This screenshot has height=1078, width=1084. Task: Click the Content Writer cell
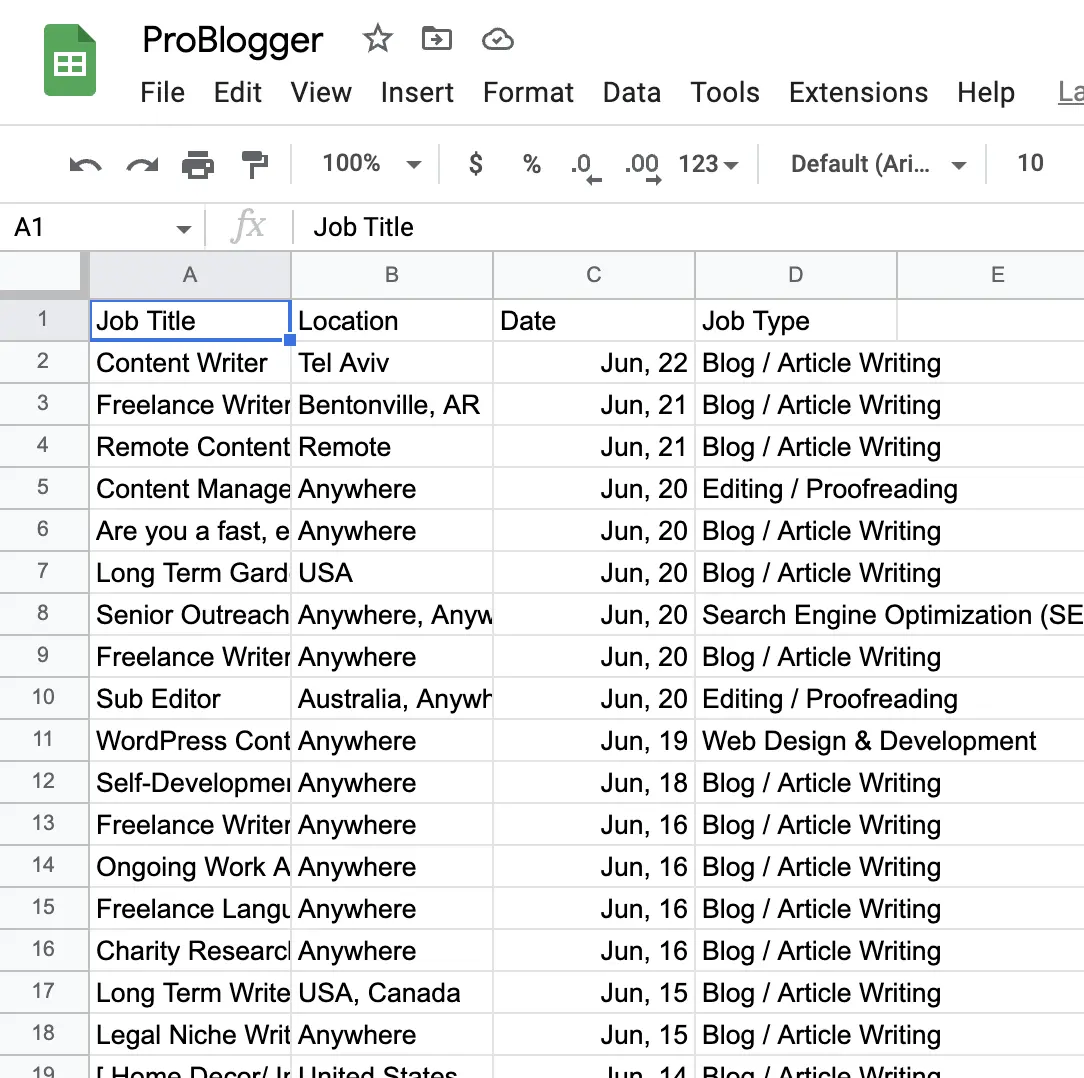(190, 363)
